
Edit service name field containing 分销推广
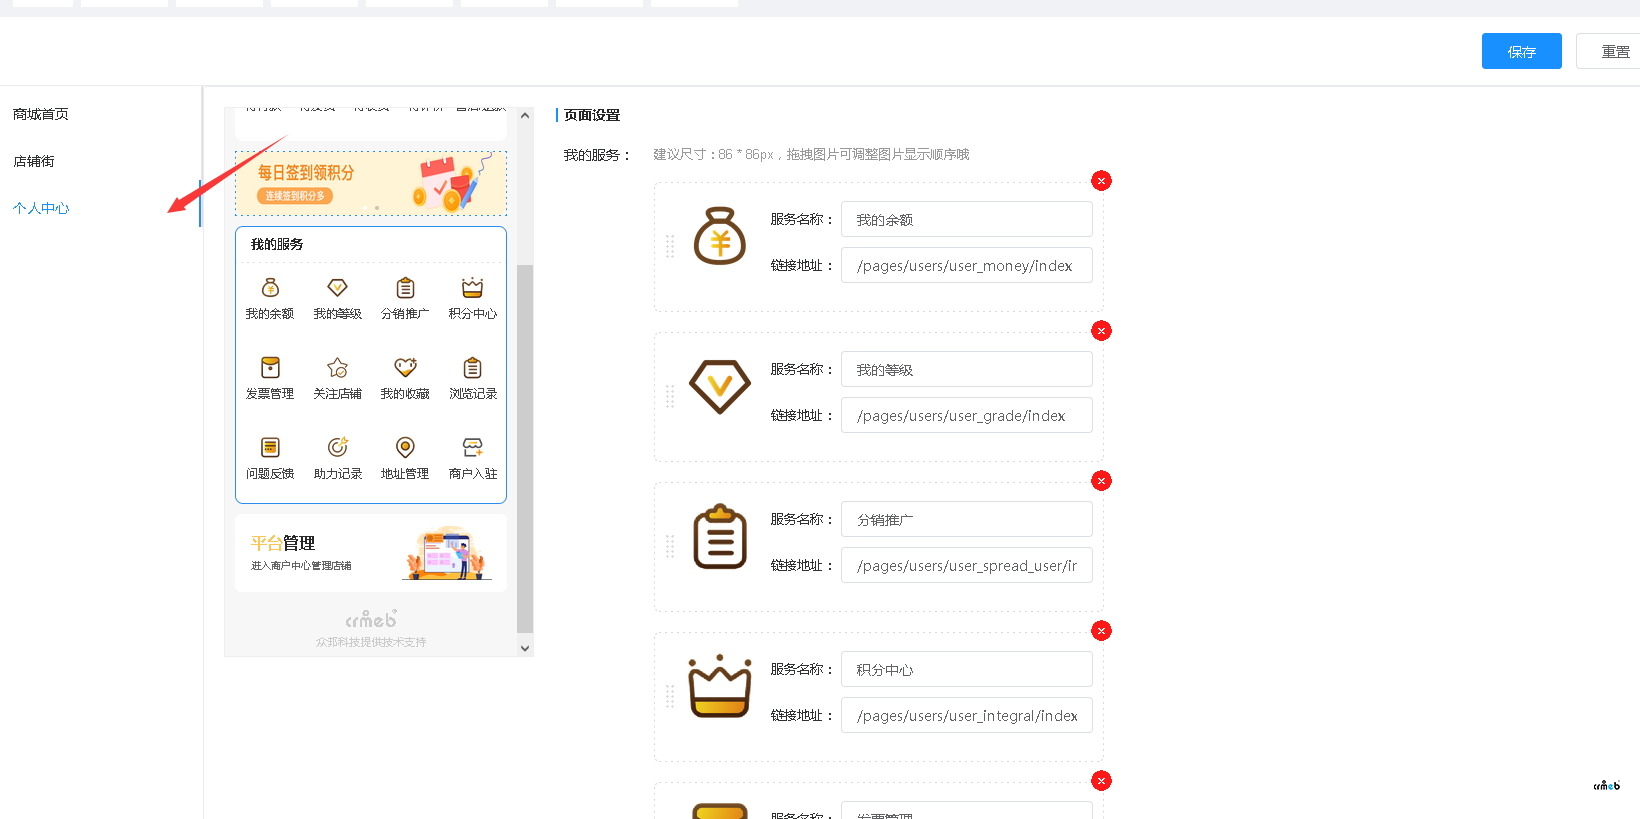pyautogui.click(x=966, y=519)
